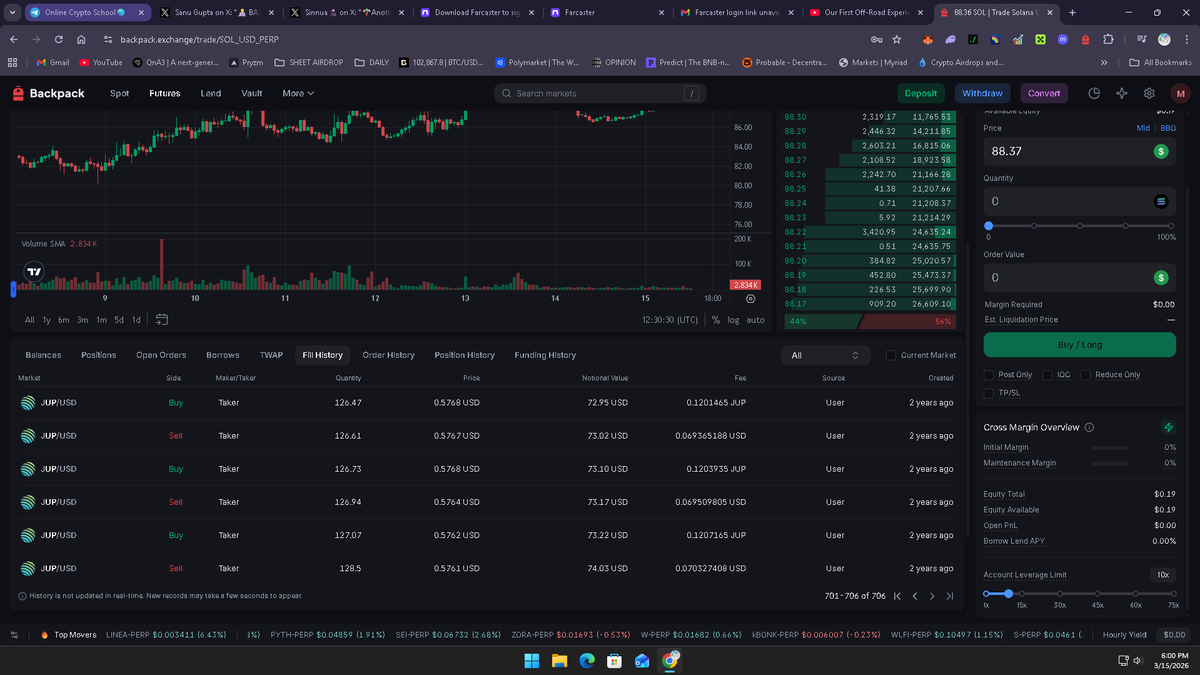Open the 10x account leverage selector
Viewport: 1200px width, 675px height.
[x=1162, y=575]
